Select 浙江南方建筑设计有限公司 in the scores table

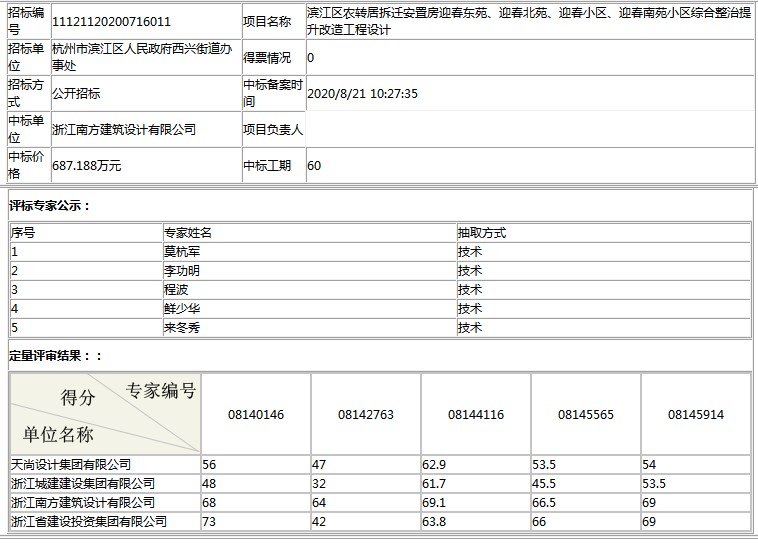pos(83,502)
